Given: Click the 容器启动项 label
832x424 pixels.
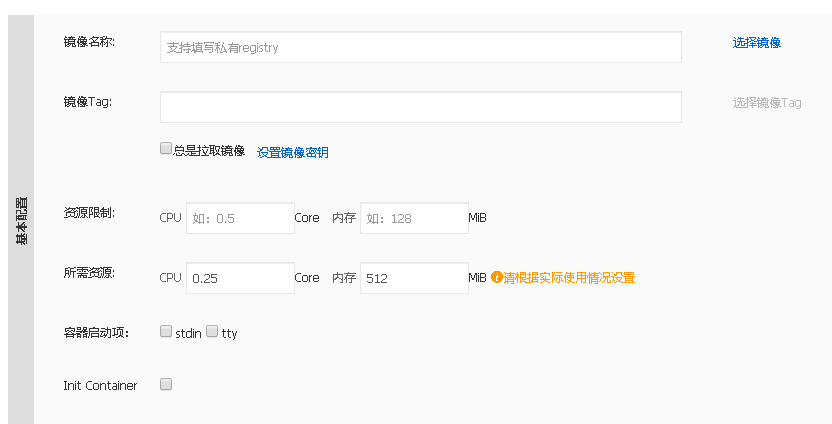Looking at the screenshot, I should 96,333.
